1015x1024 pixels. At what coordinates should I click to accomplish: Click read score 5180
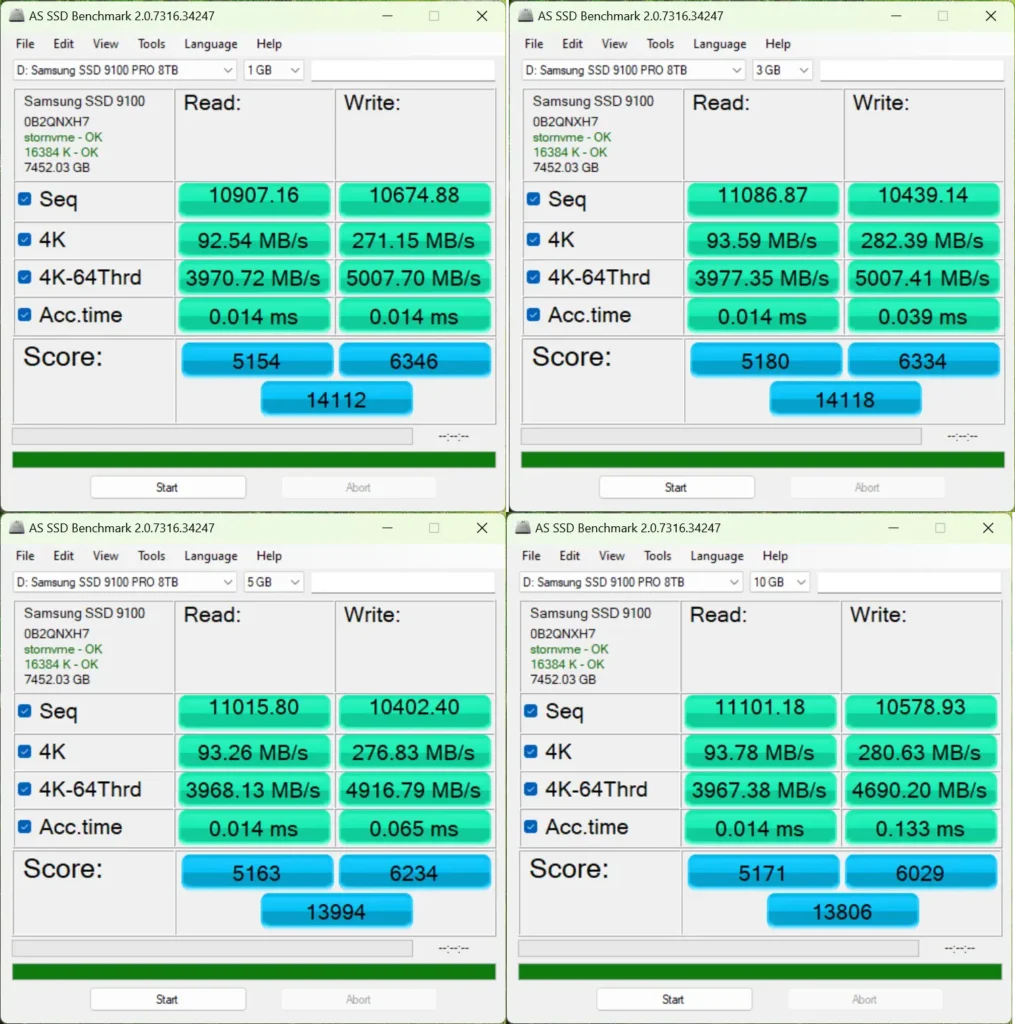tap(765, 360)
